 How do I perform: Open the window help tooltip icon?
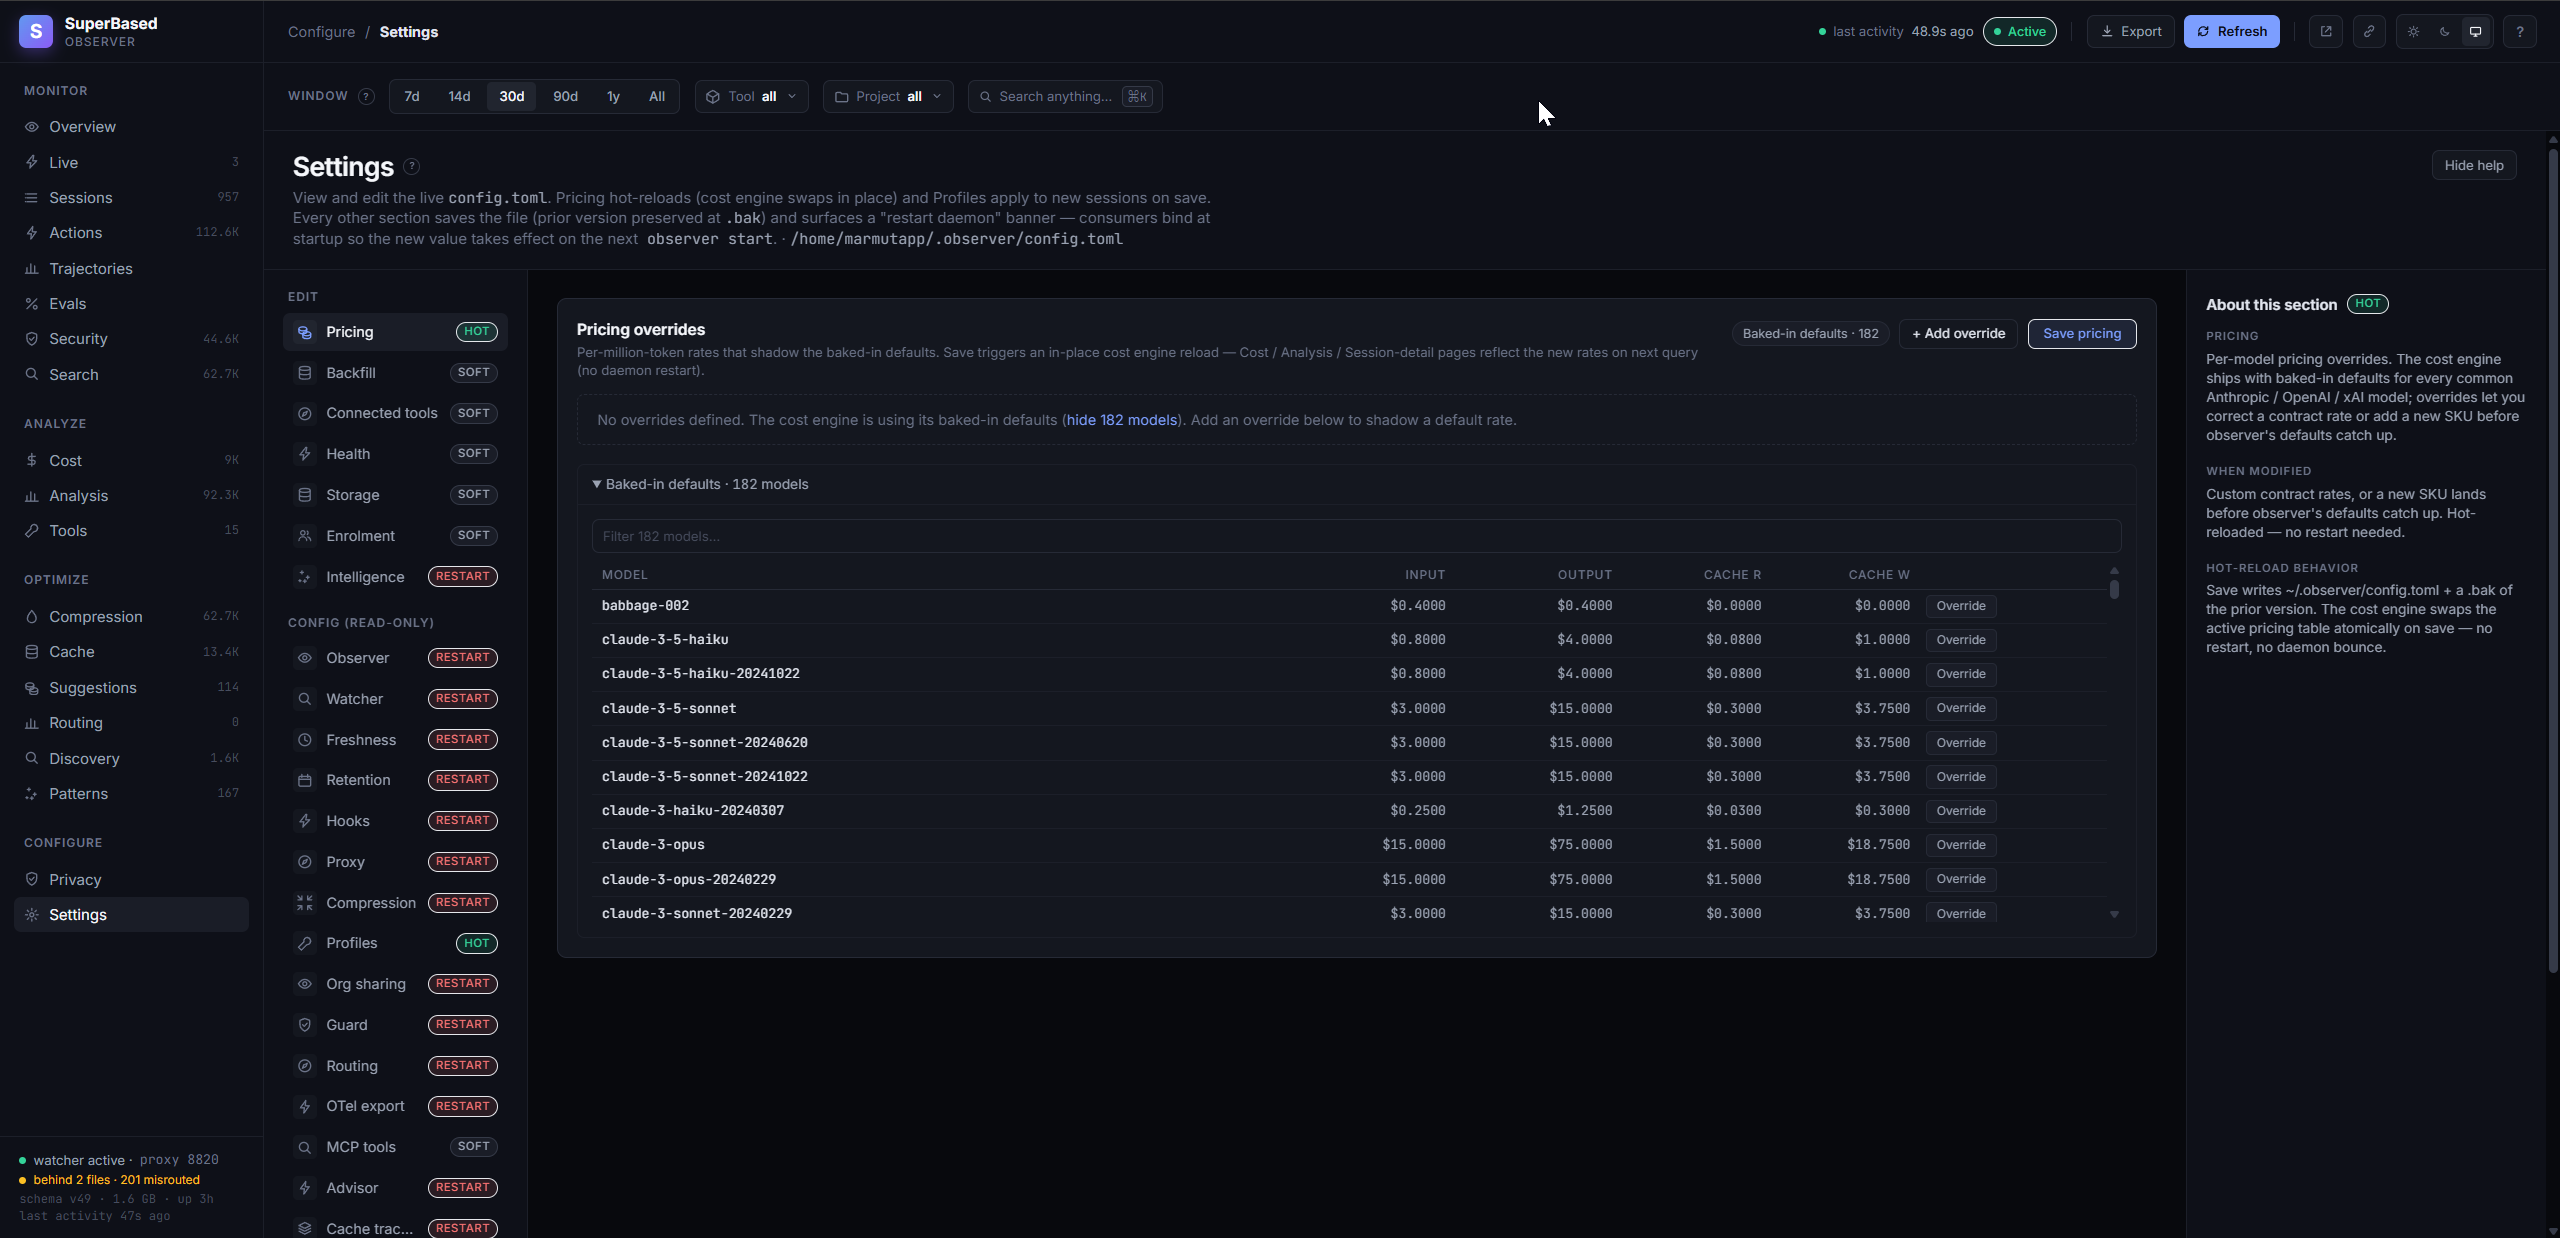pos(366,96)
